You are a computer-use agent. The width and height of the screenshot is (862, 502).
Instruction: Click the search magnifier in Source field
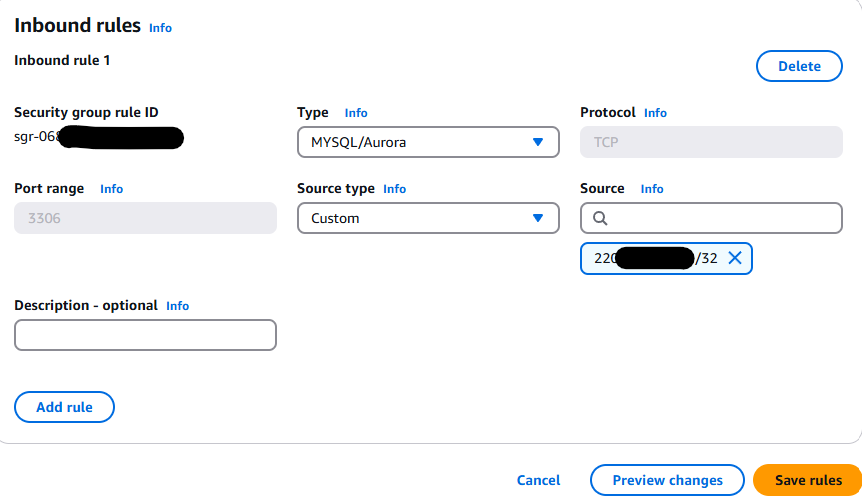coord(599,218)
